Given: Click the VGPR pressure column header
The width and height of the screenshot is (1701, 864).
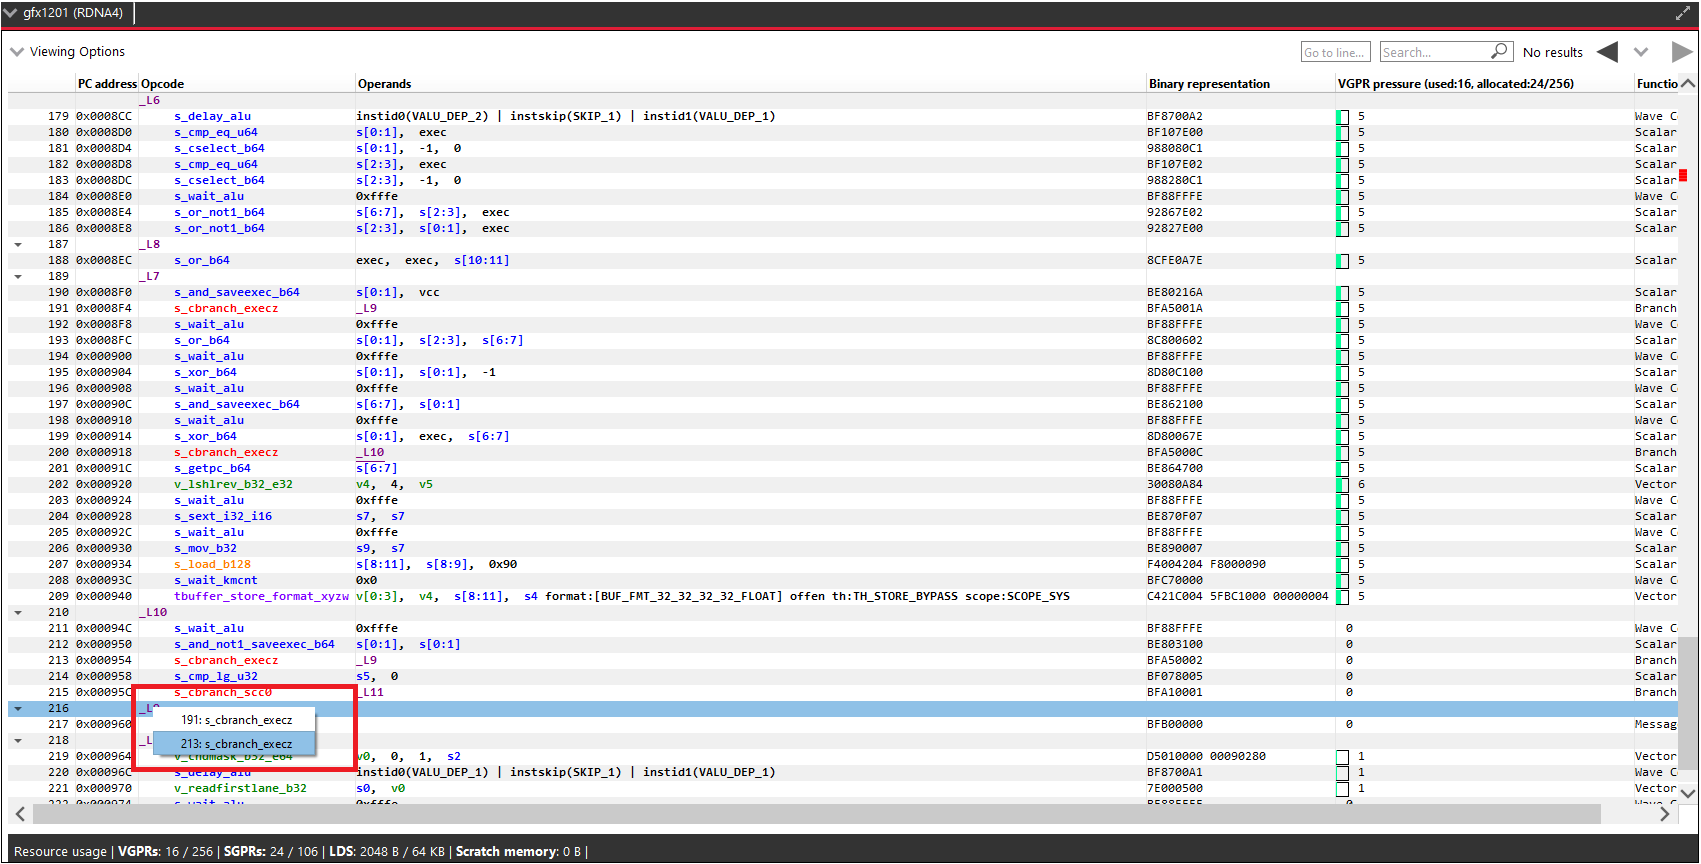Looking at the screenshot, I should [x=1455, y=84].
